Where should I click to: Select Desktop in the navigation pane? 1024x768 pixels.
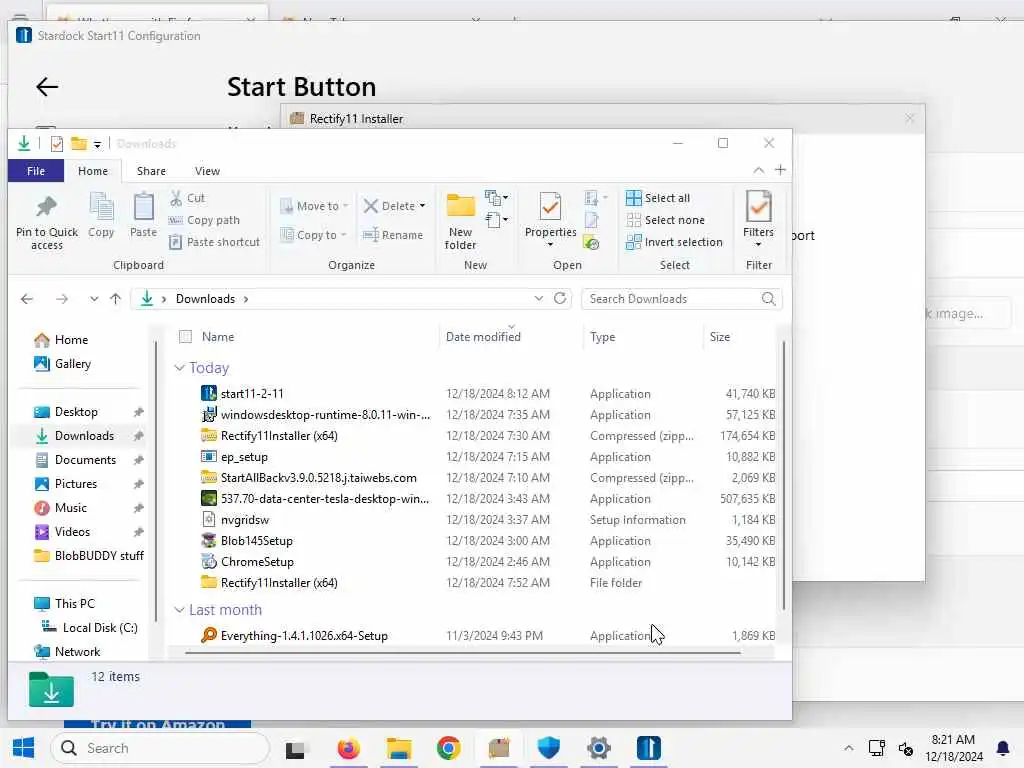tap(76, 412)
